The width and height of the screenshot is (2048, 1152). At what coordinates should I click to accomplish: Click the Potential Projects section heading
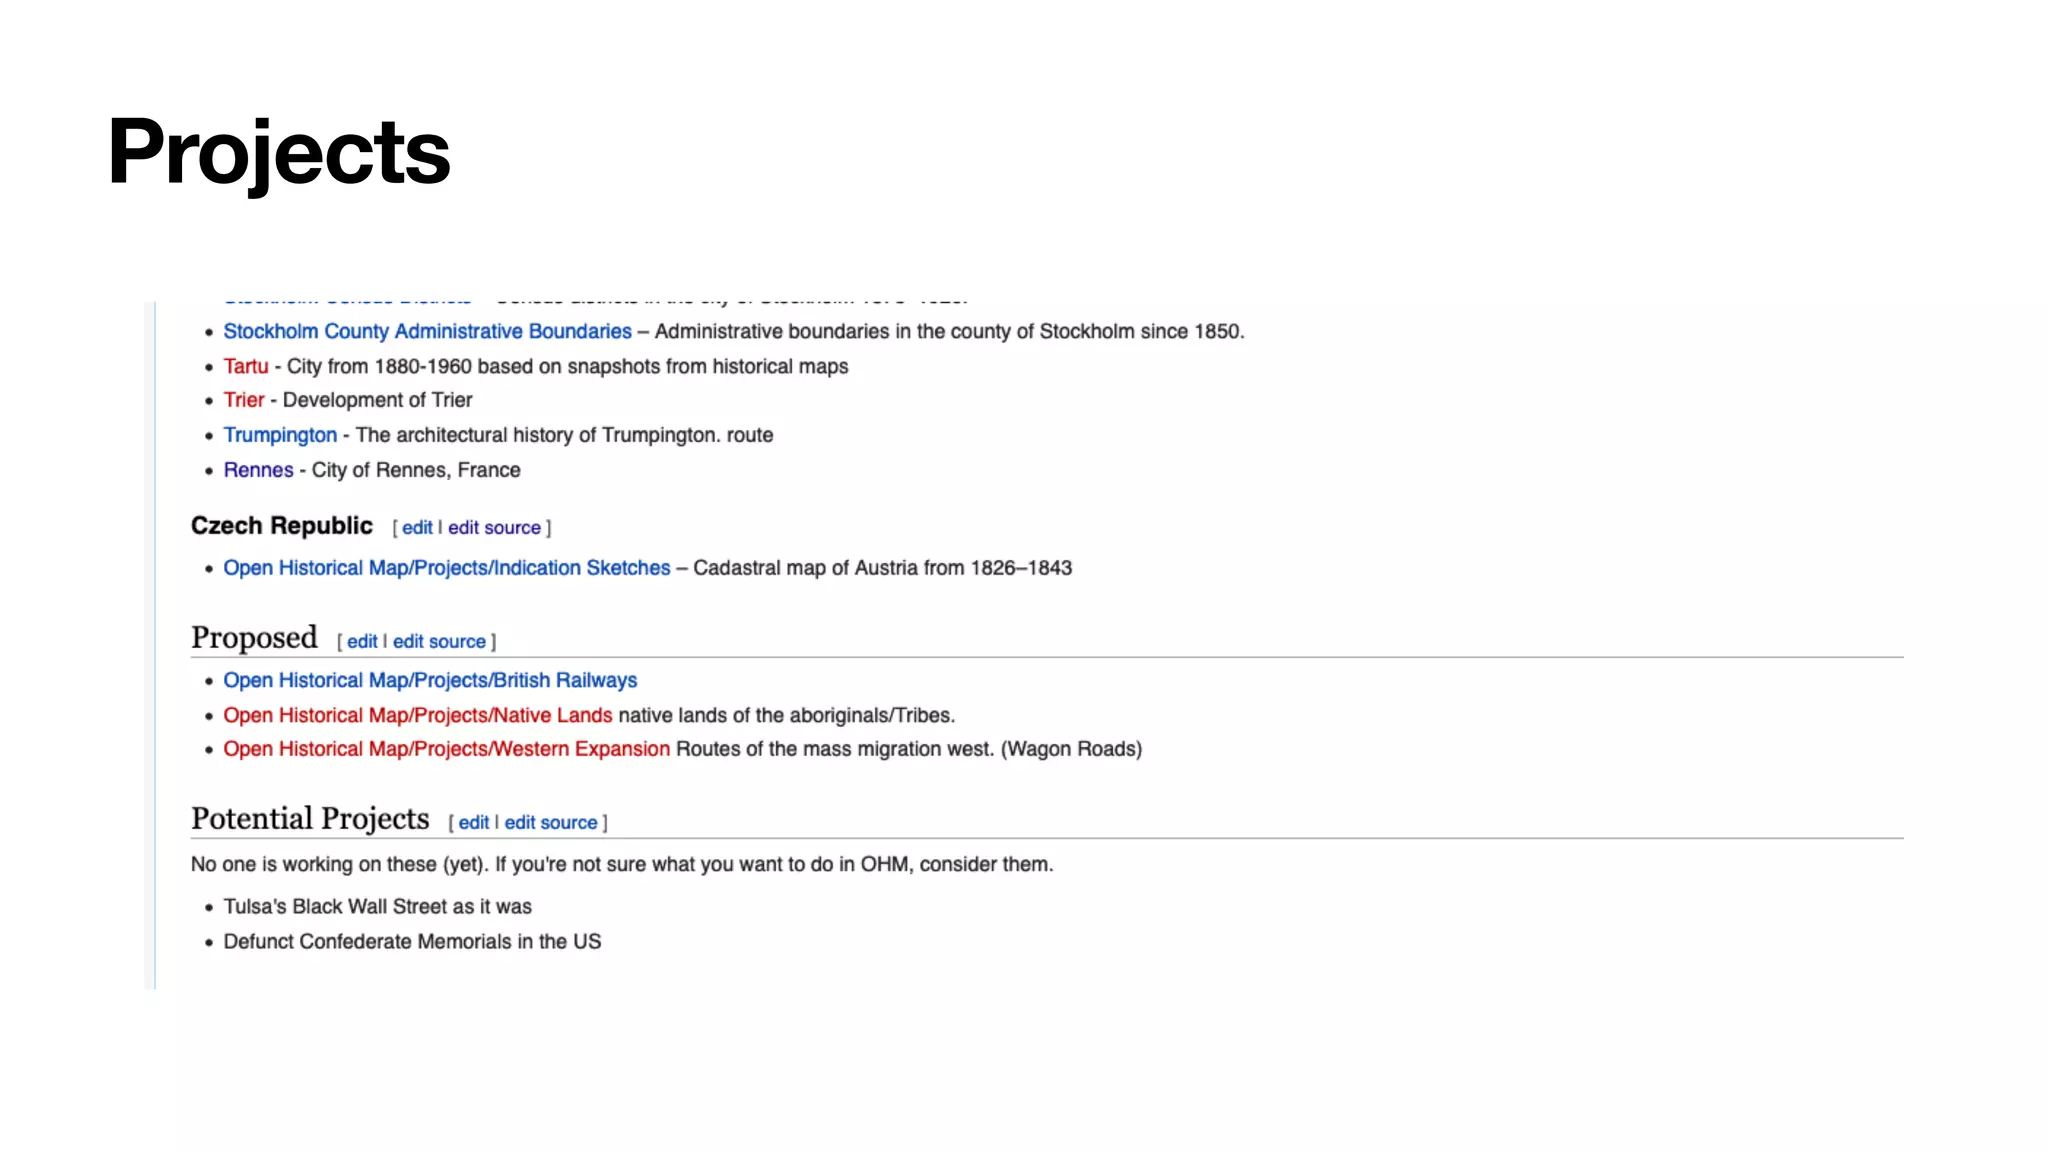310,819
